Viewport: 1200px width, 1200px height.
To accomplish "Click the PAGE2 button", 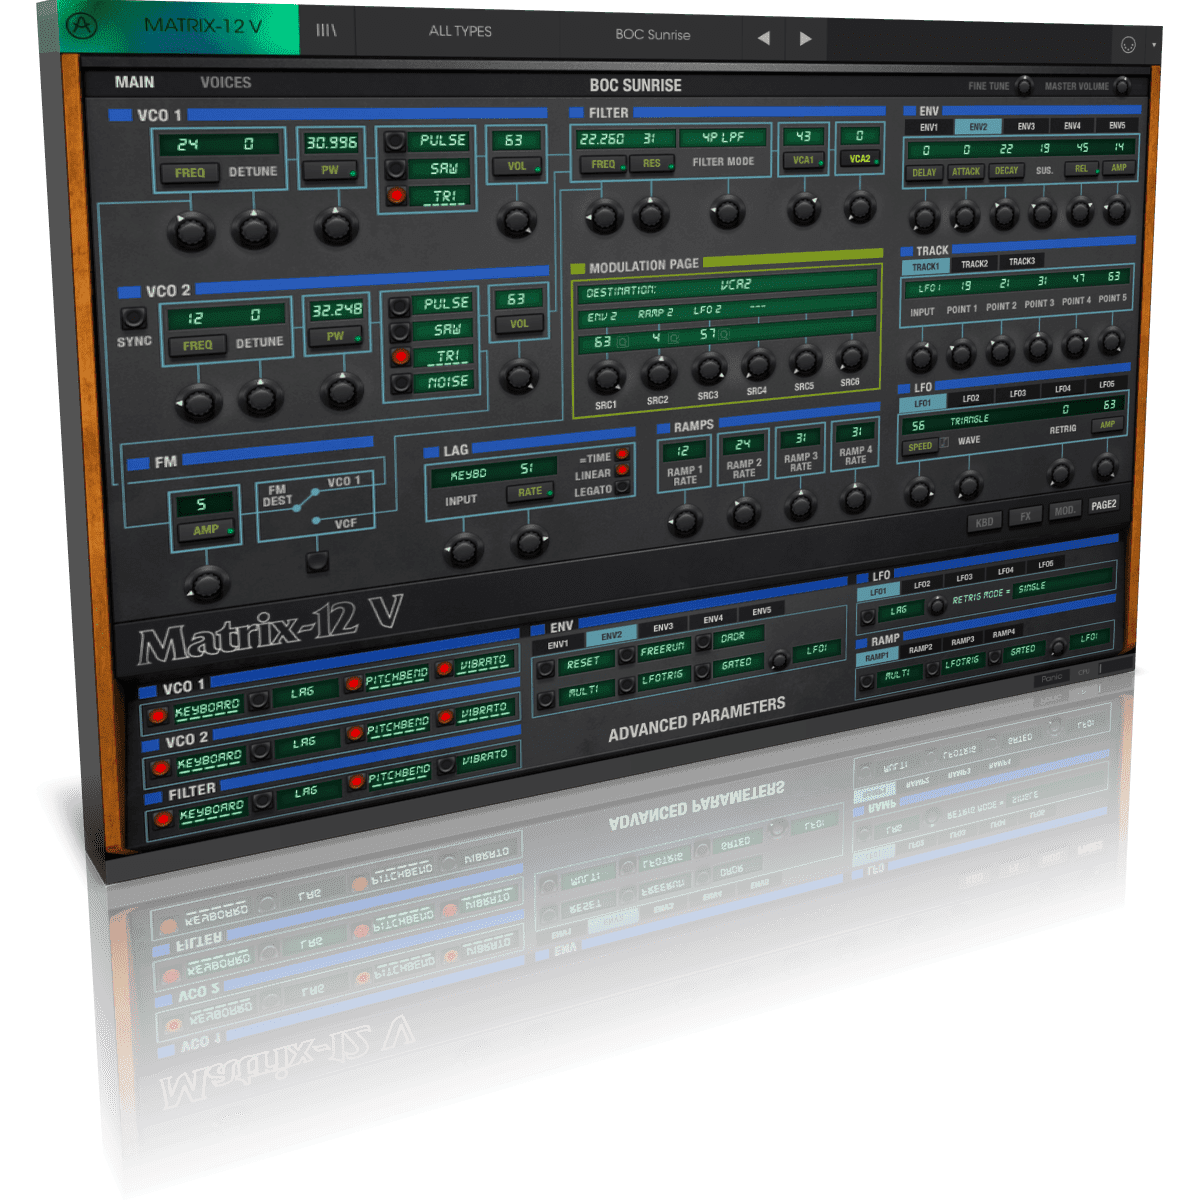I will (x=1104, y=505).
